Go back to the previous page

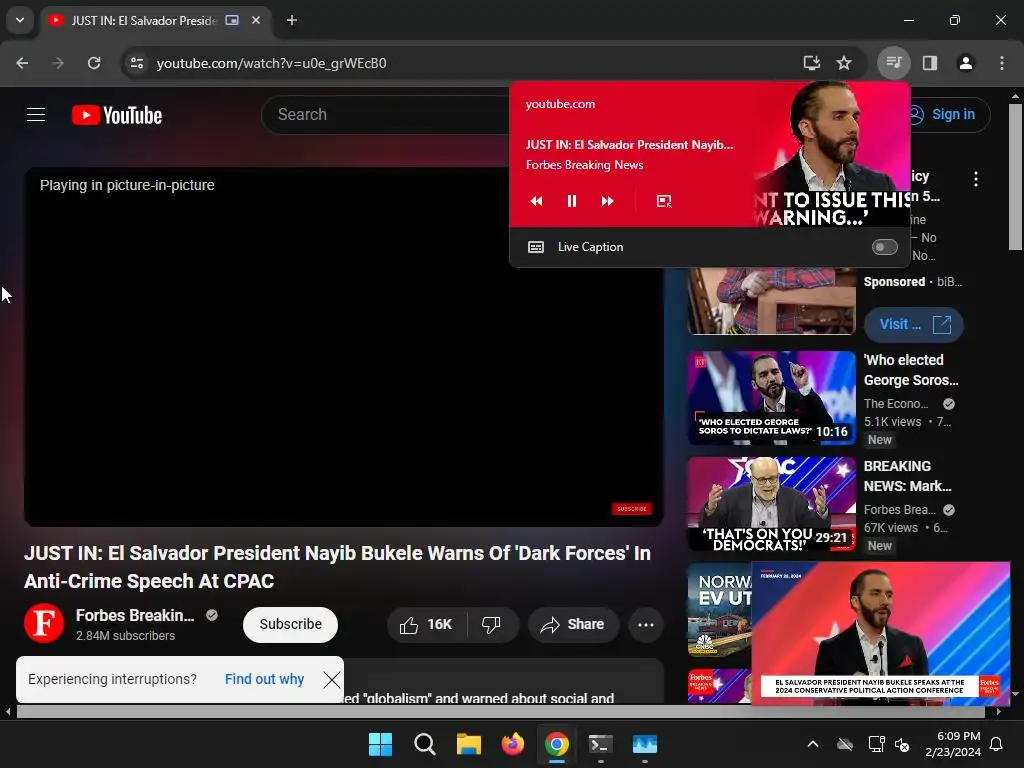click(x=22, y=63)
